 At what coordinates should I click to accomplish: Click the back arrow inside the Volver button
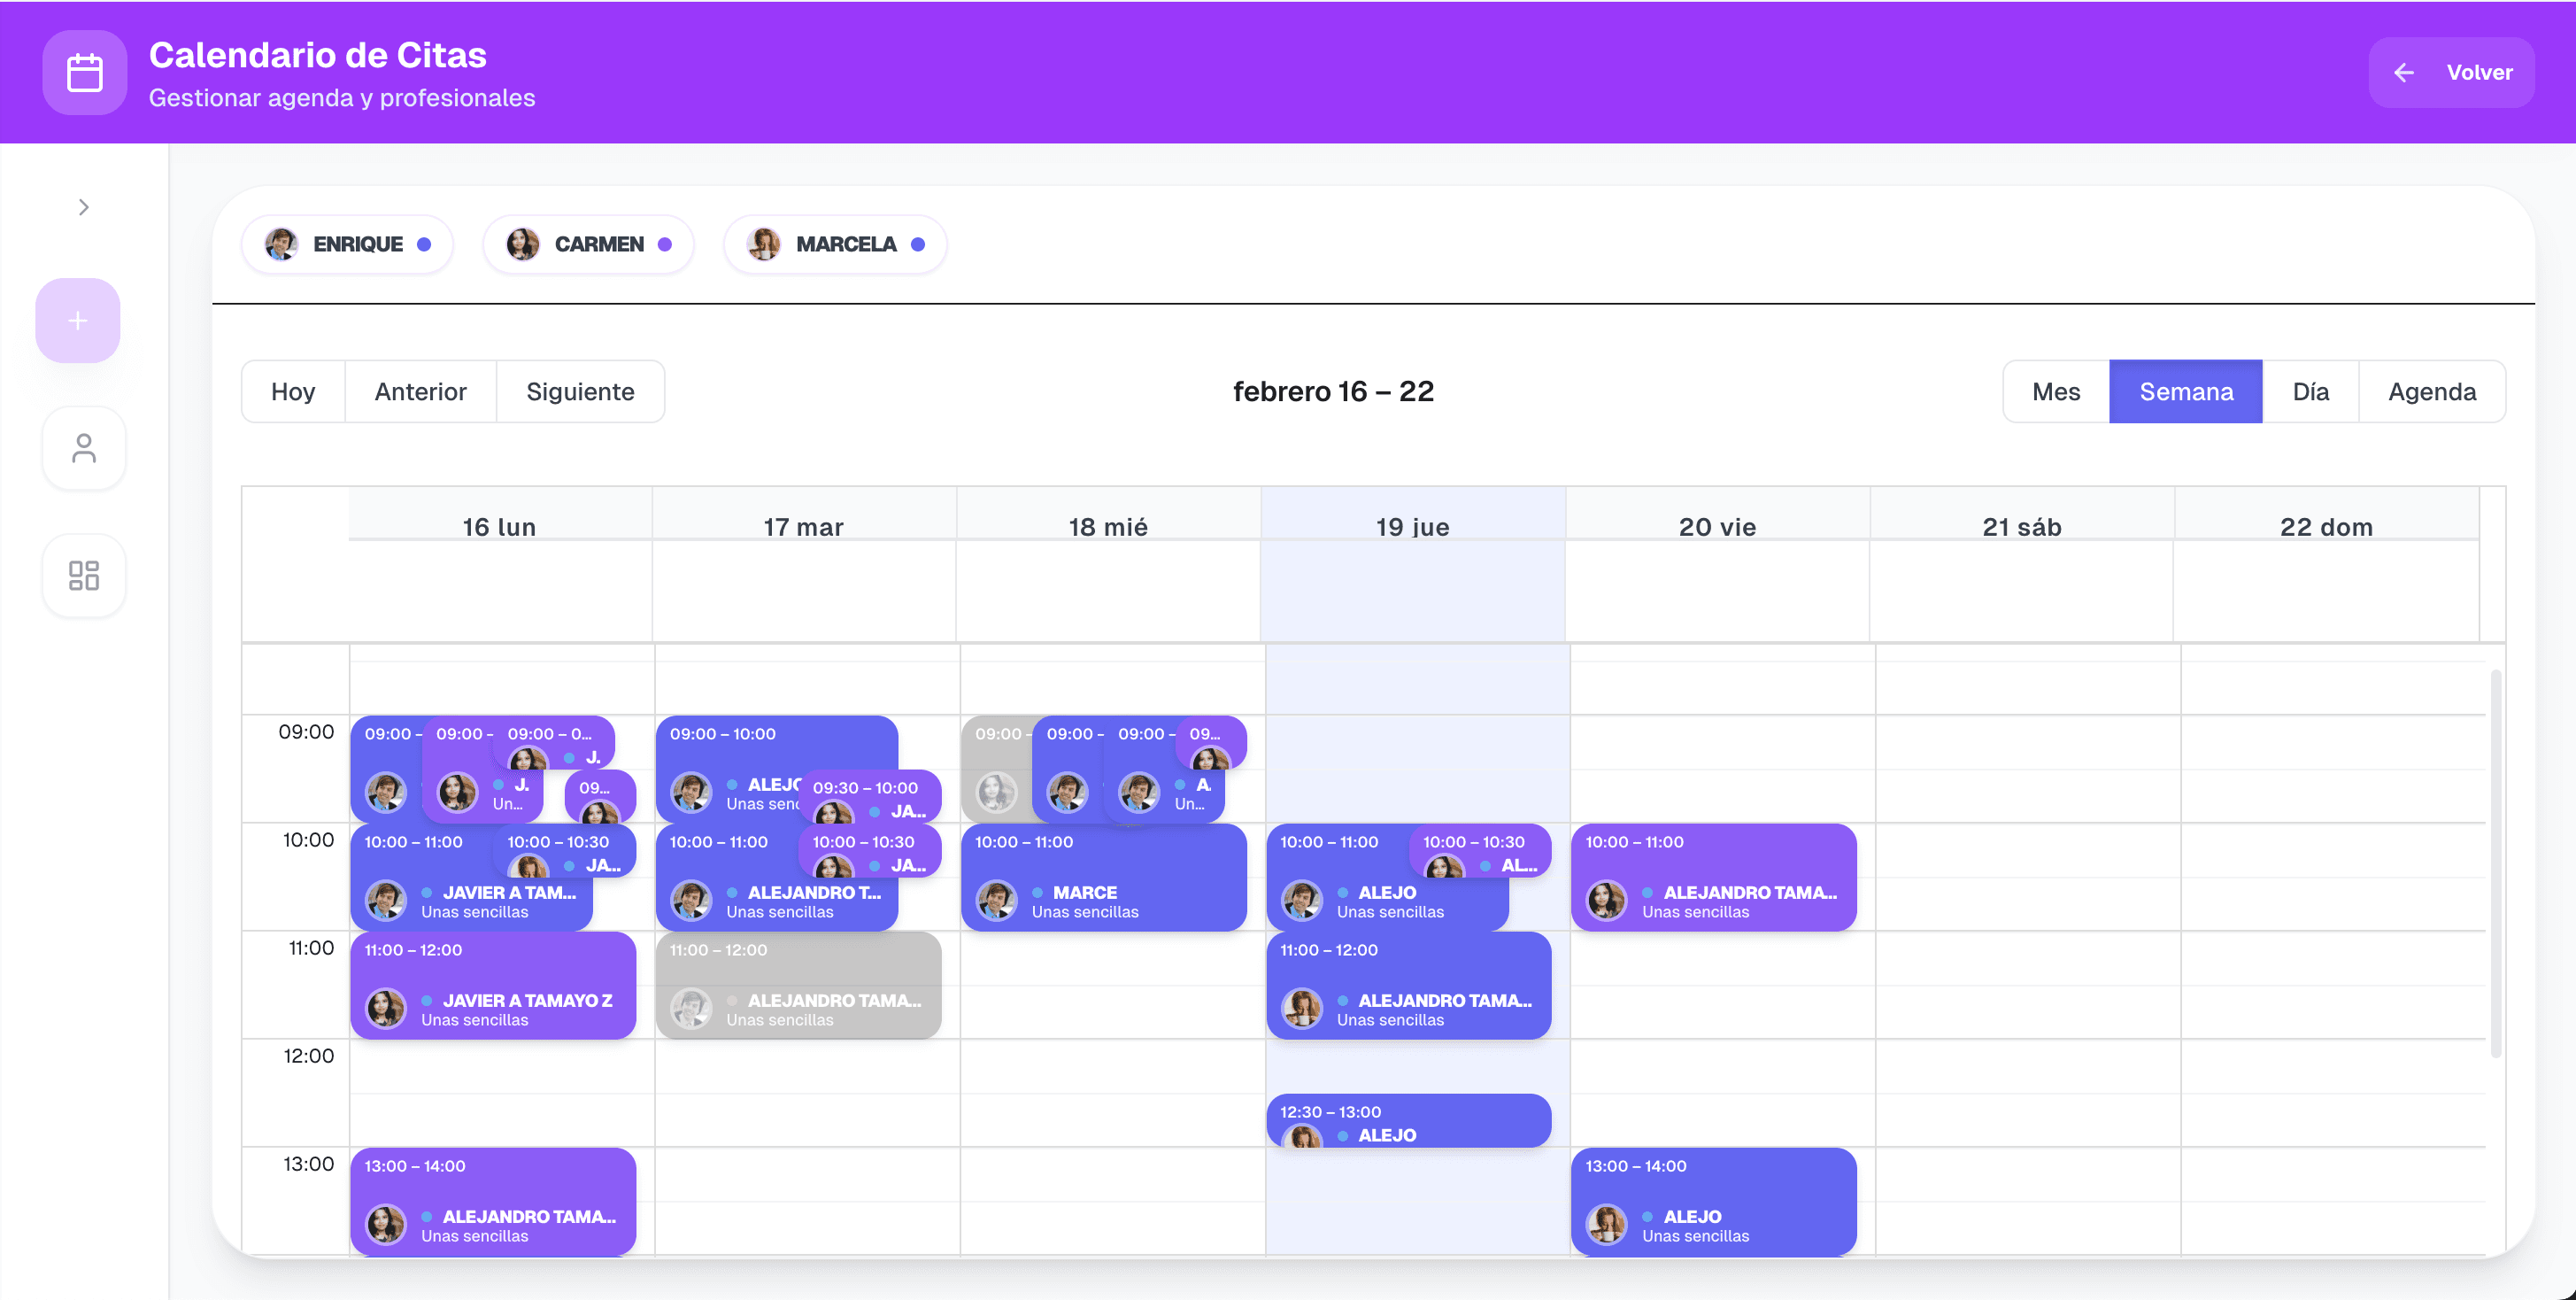pyautogui.click(x=2405, y=72)
